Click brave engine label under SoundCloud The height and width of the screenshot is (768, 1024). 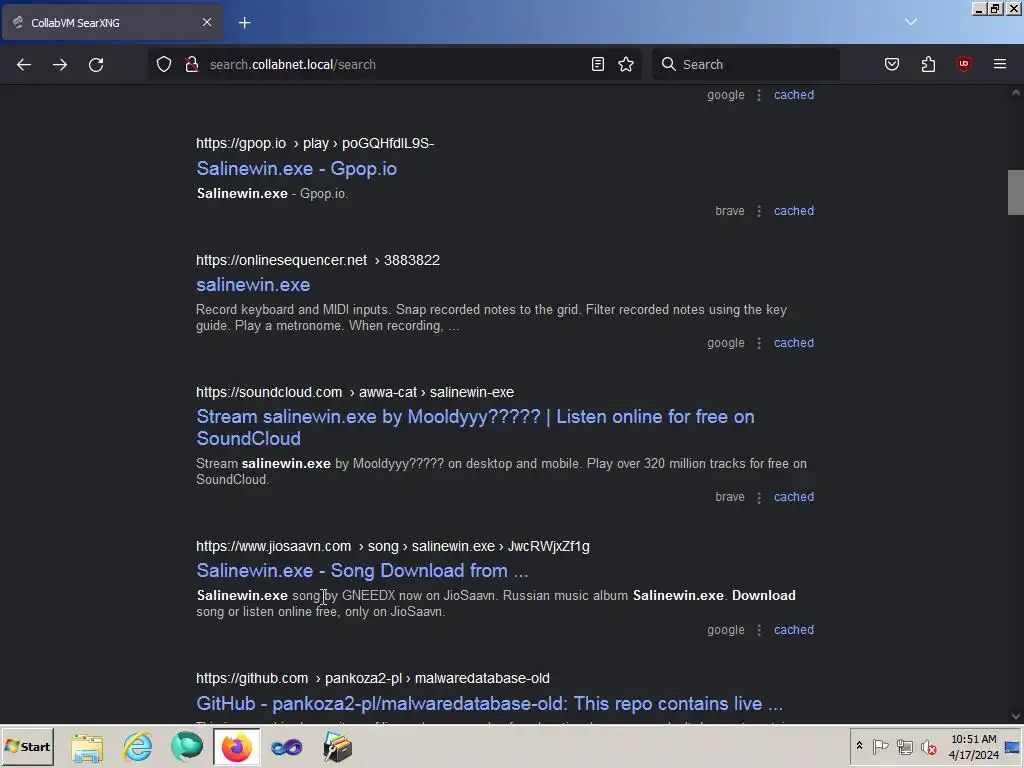[729, 497]
